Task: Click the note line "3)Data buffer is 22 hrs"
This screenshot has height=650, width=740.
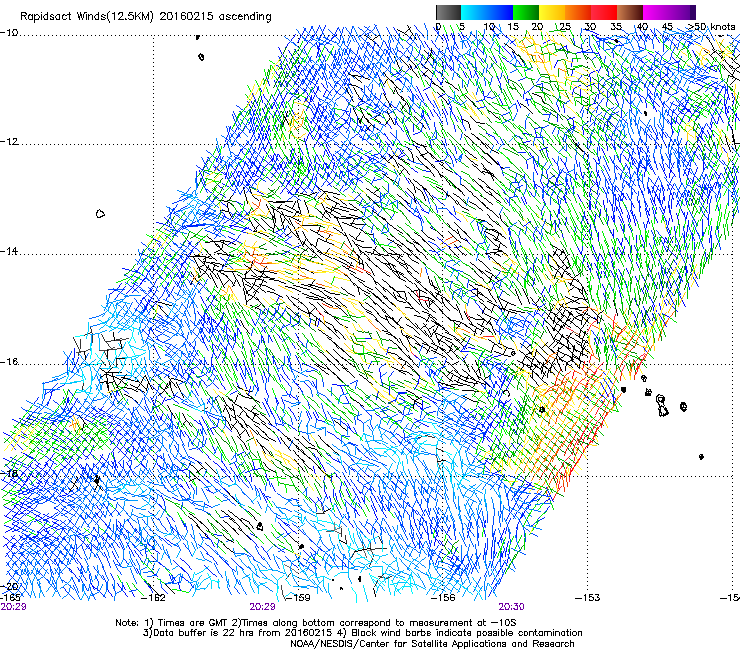Action: tap(362, 633)
